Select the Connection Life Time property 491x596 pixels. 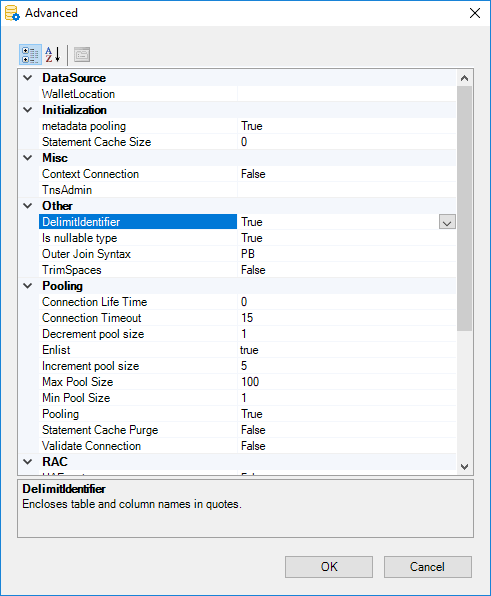pos(138,302)
